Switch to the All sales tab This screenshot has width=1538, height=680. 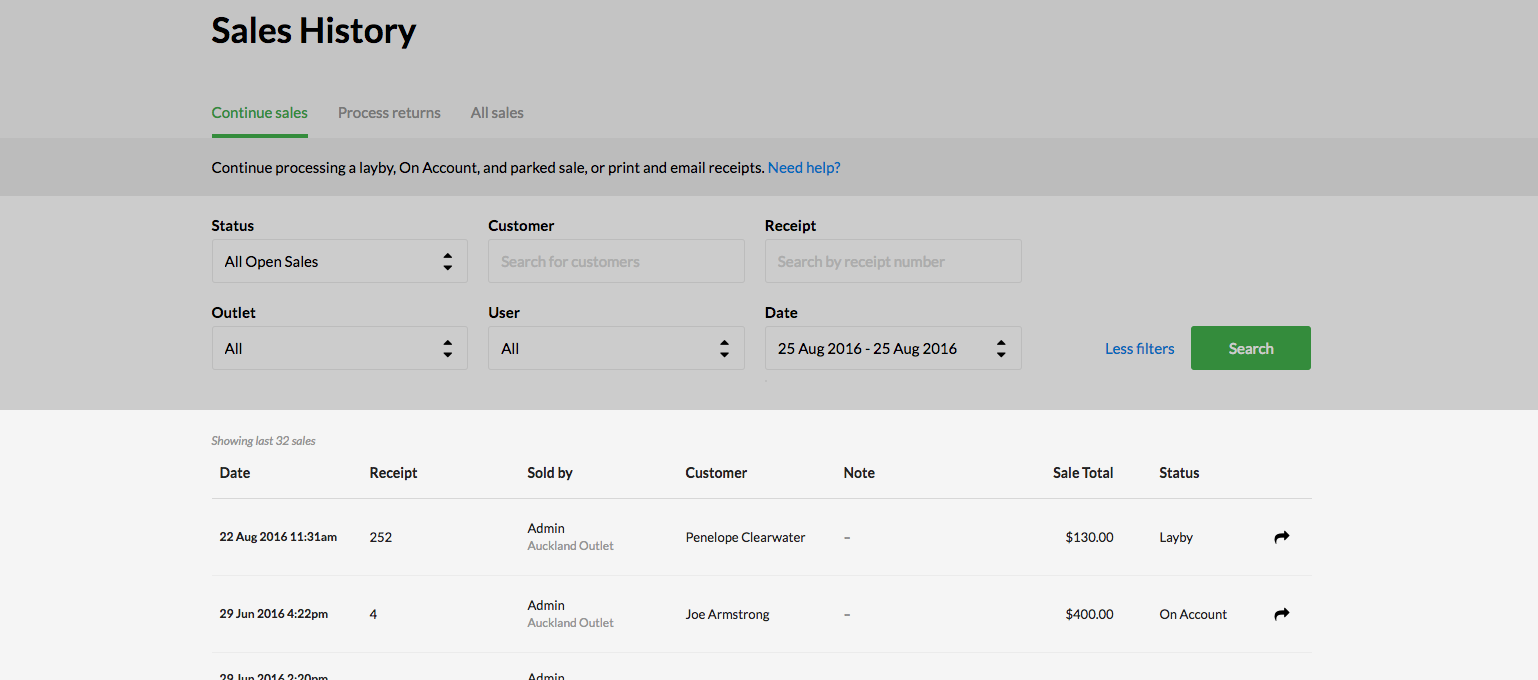tap(497, 113)
